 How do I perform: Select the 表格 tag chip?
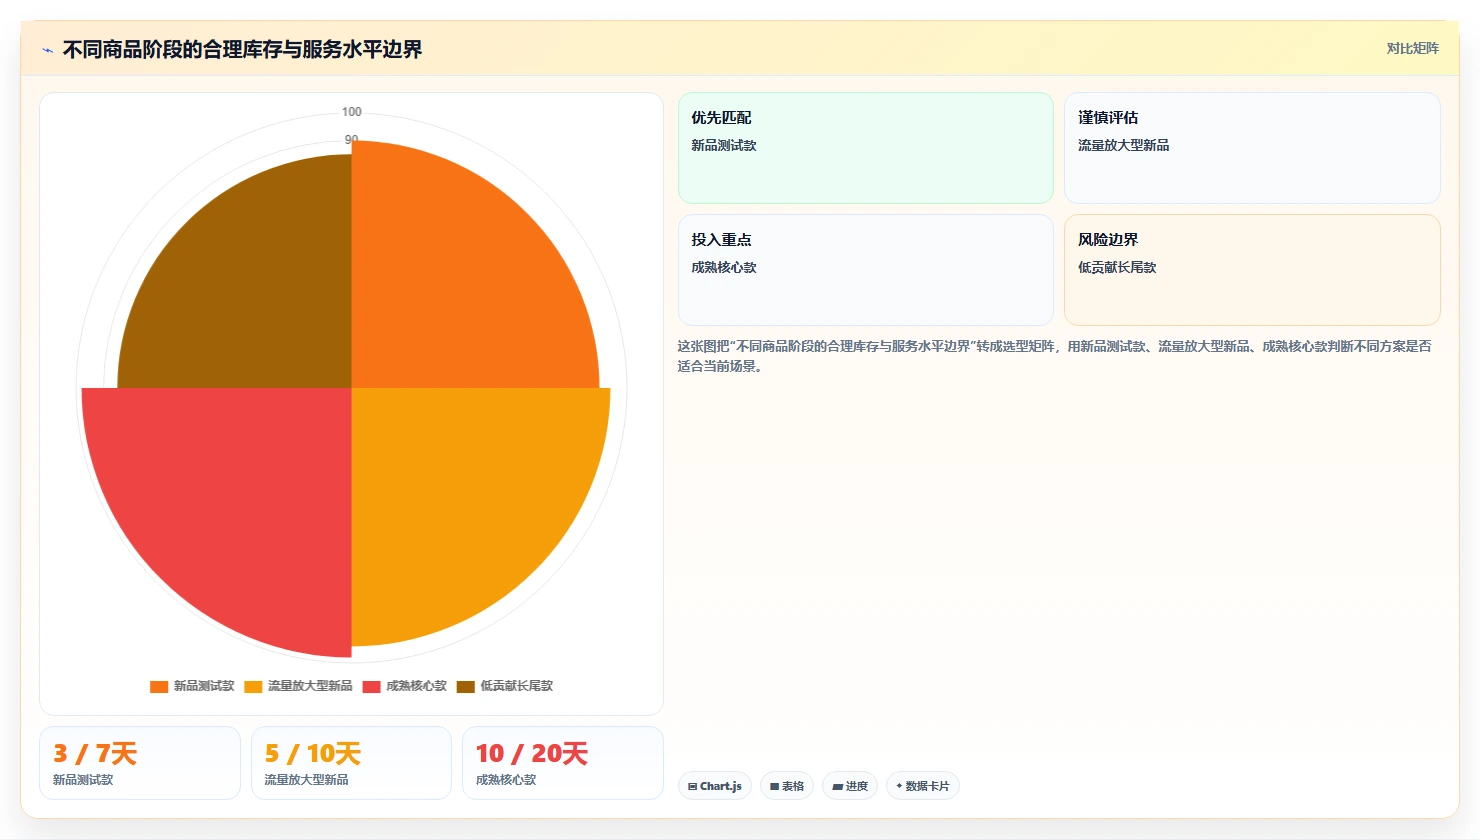pyautogui.click(x=787, y=786)
